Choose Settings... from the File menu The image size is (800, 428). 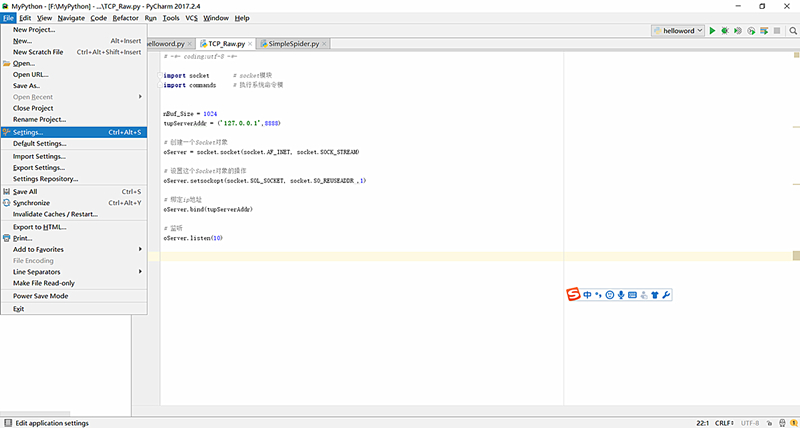[74, 132]
